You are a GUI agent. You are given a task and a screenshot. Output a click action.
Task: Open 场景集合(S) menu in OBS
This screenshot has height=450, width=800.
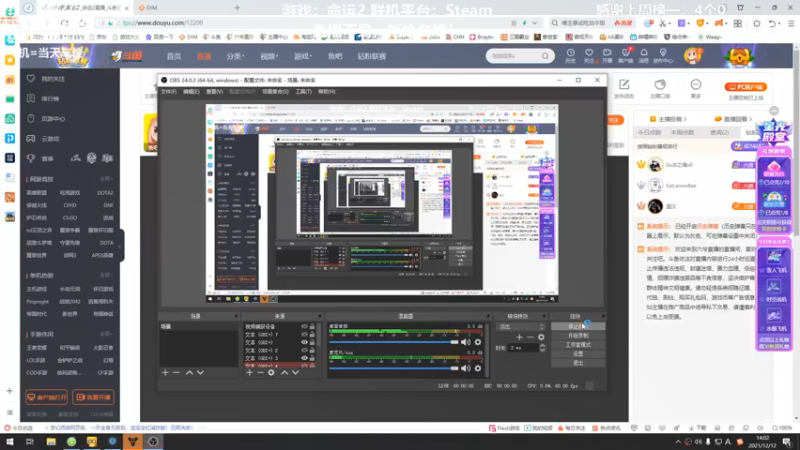point(276,92)
